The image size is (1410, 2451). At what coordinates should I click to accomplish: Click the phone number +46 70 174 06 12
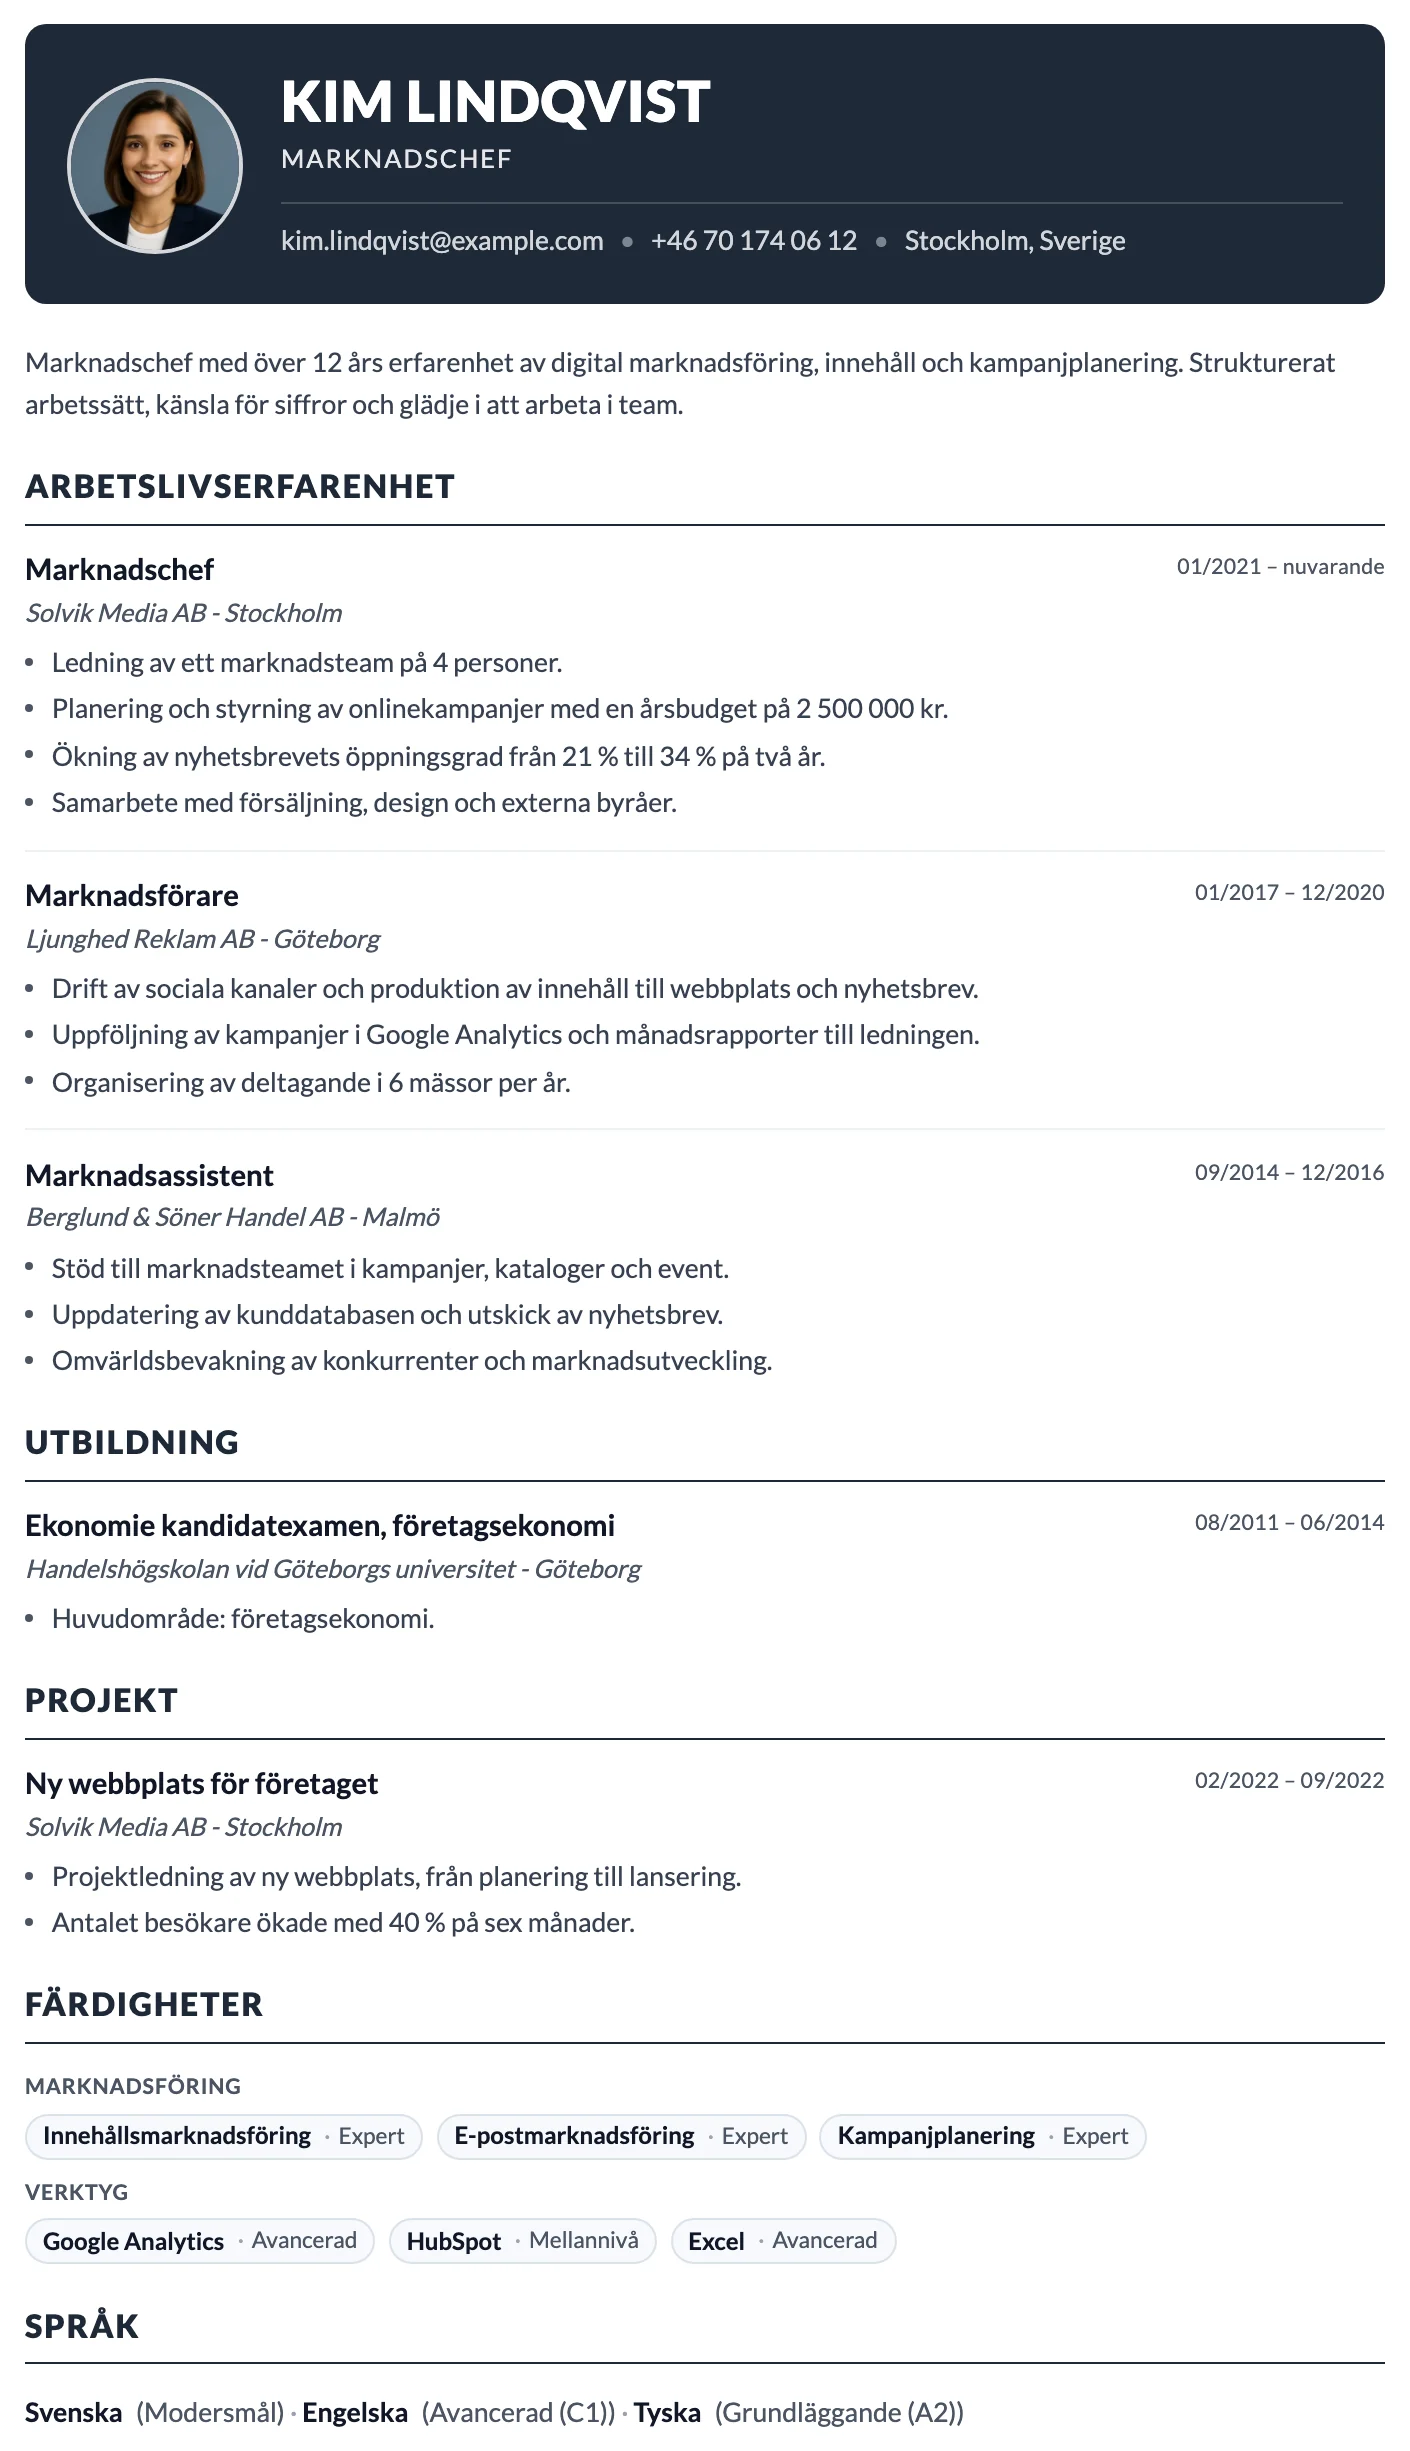coord(754,241)
